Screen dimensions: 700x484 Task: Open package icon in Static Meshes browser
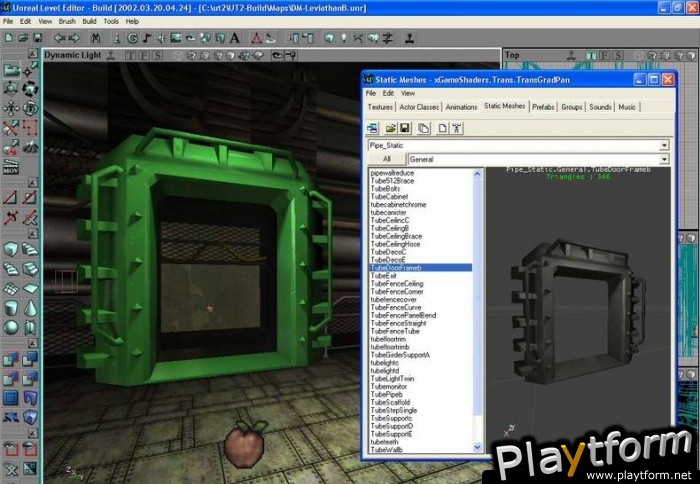tap(390, 129)
